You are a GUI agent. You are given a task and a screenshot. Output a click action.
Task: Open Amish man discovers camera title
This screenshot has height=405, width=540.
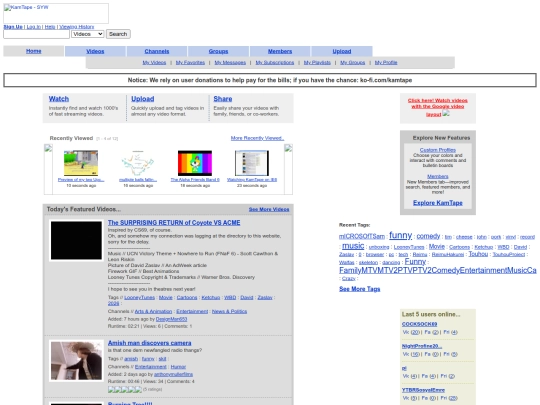coord(149,343)
